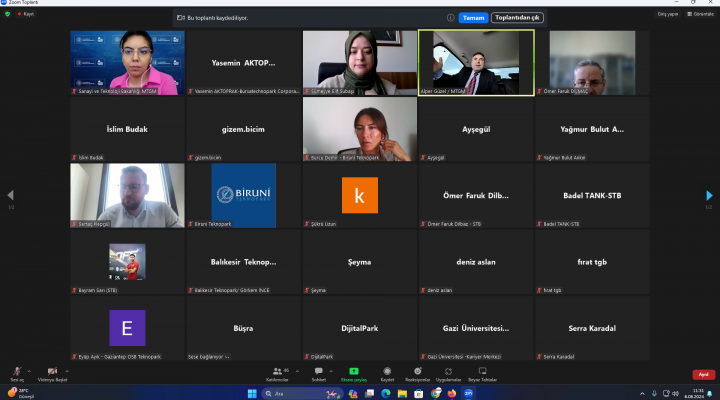720x400 pixels.
Task: Open File Explorer from taskbar
Action: click(402, 394)
